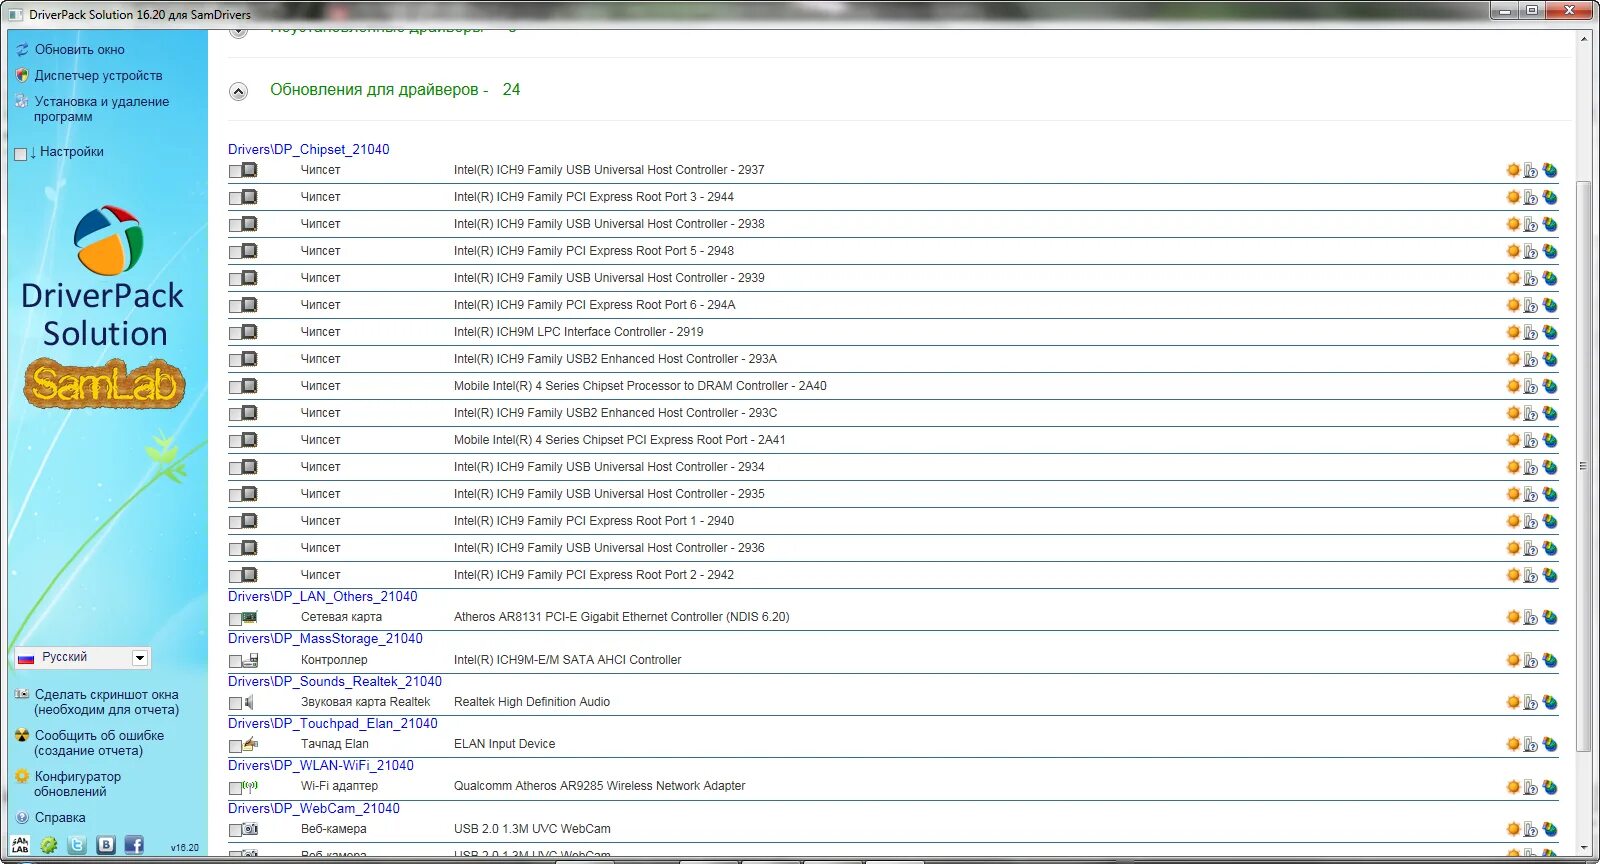
Task: Select the Intel(R) ICH9 Family PCI Express Root Port 1 - 2940 text
Action: (594, 521)
